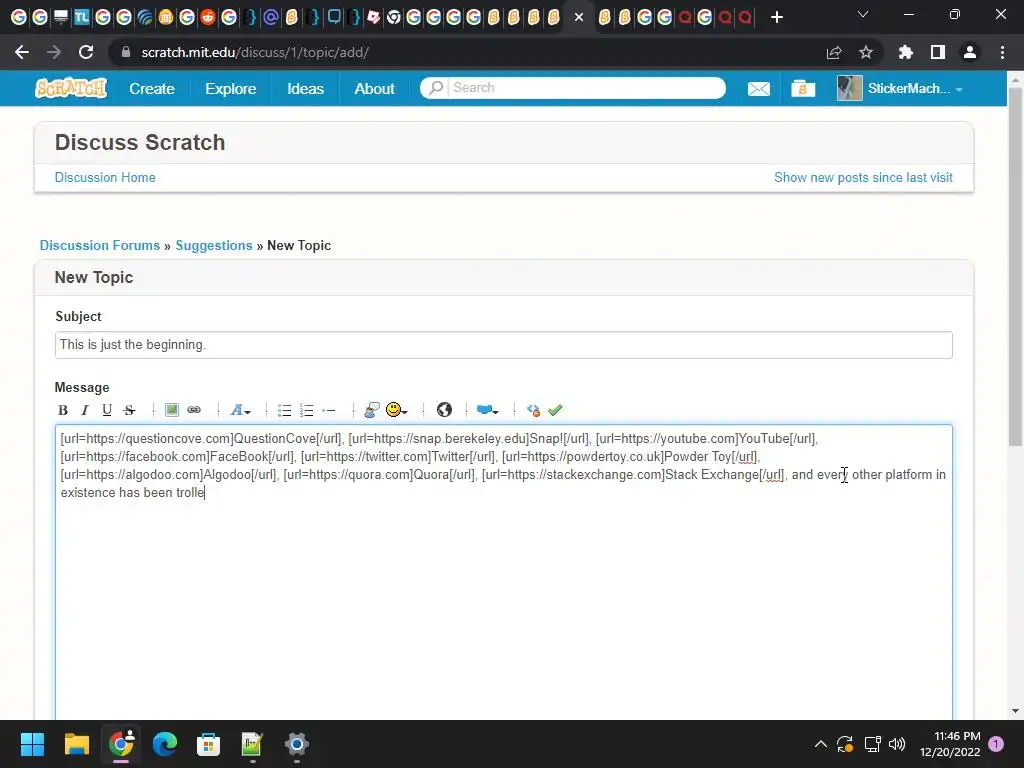Clean the BBCode tags
This screenshot has width=1024, height=768.
(533, 410)
